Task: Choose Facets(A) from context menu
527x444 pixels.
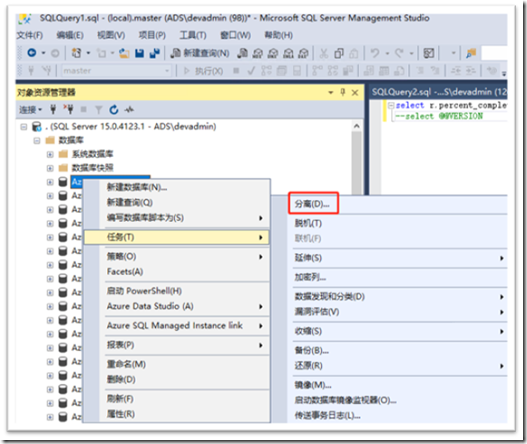Action: (176, 272)
